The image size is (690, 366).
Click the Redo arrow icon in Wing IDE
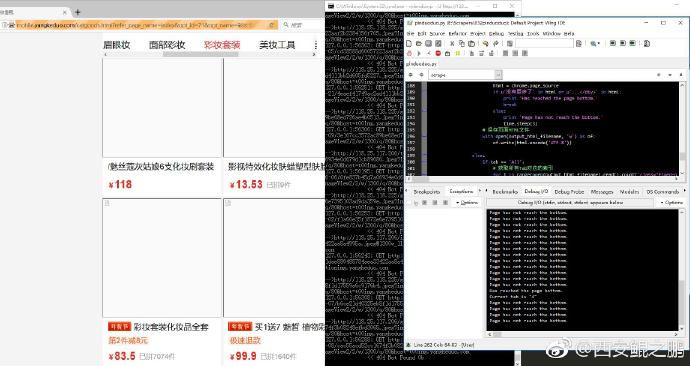click(x=495, y=44)
